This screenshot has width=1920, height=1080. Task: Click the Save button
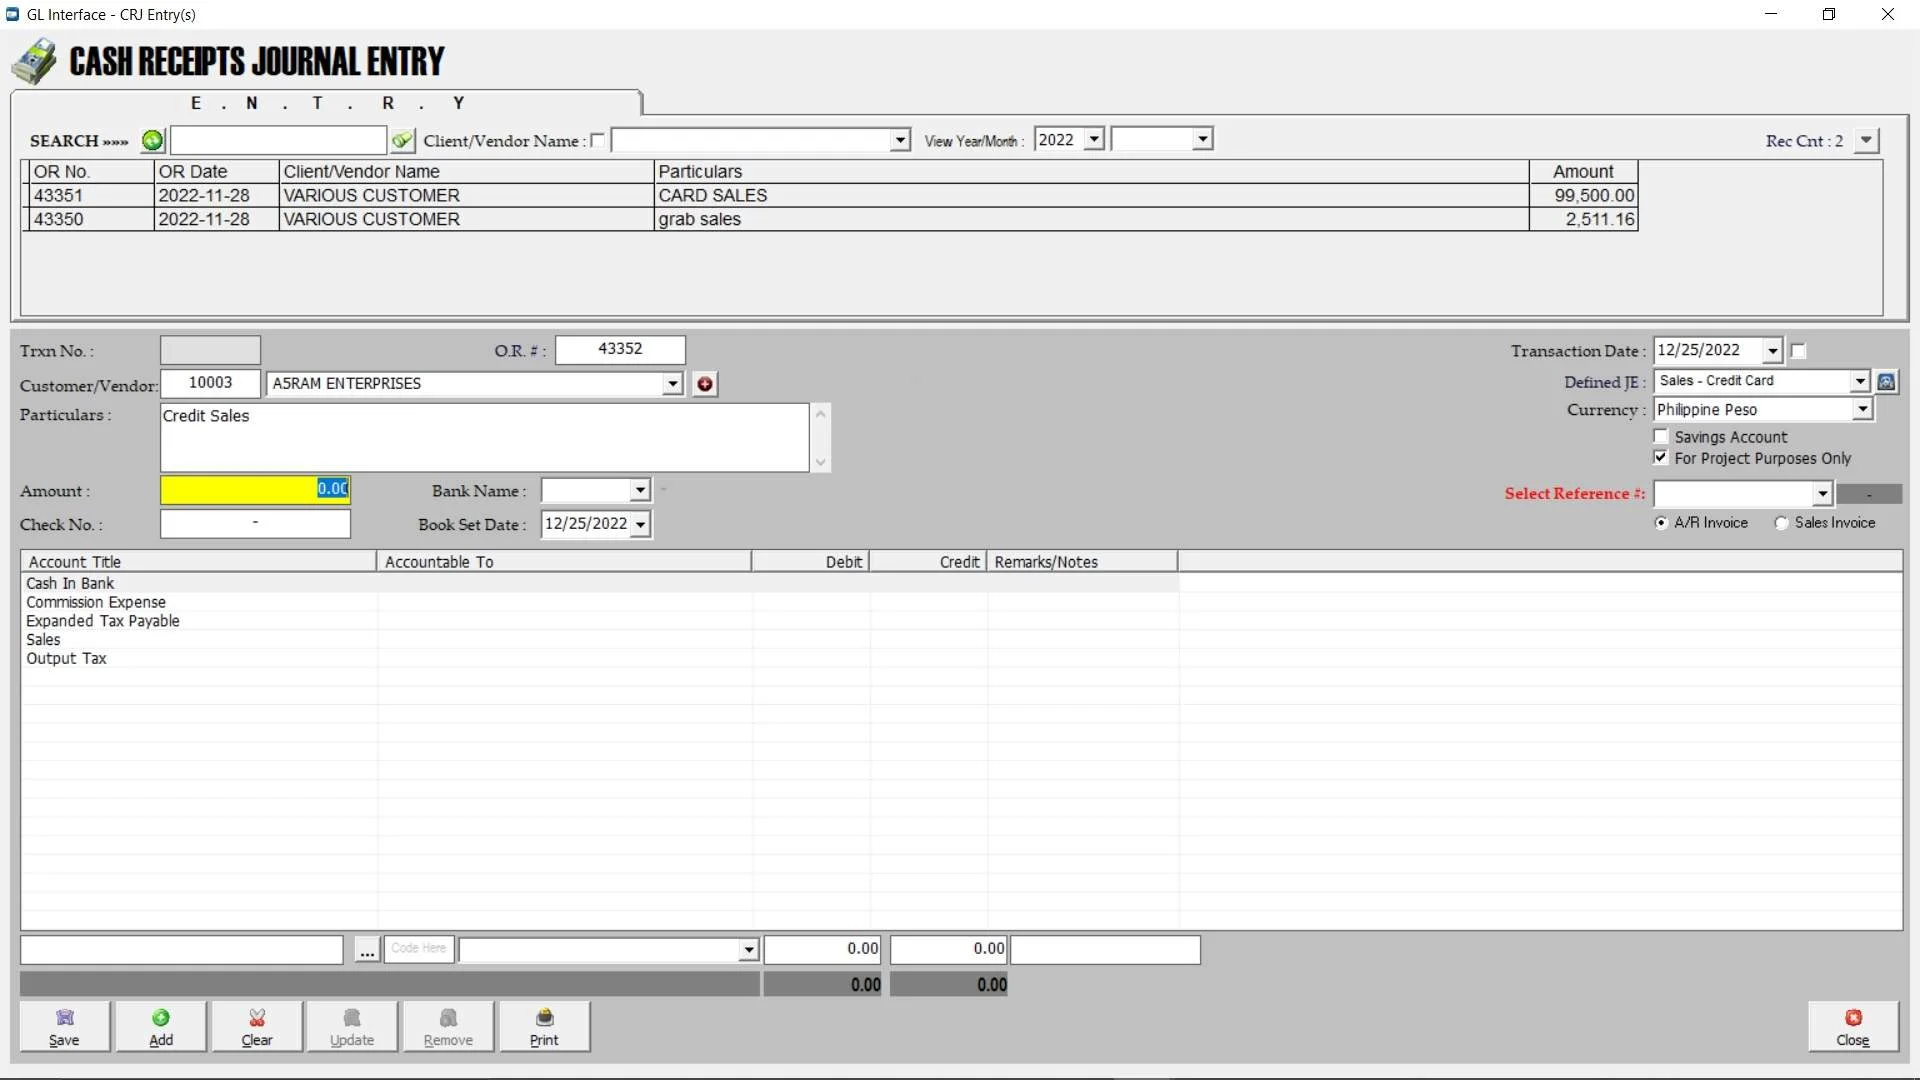pyautogui.click(x=64, y=1027)
